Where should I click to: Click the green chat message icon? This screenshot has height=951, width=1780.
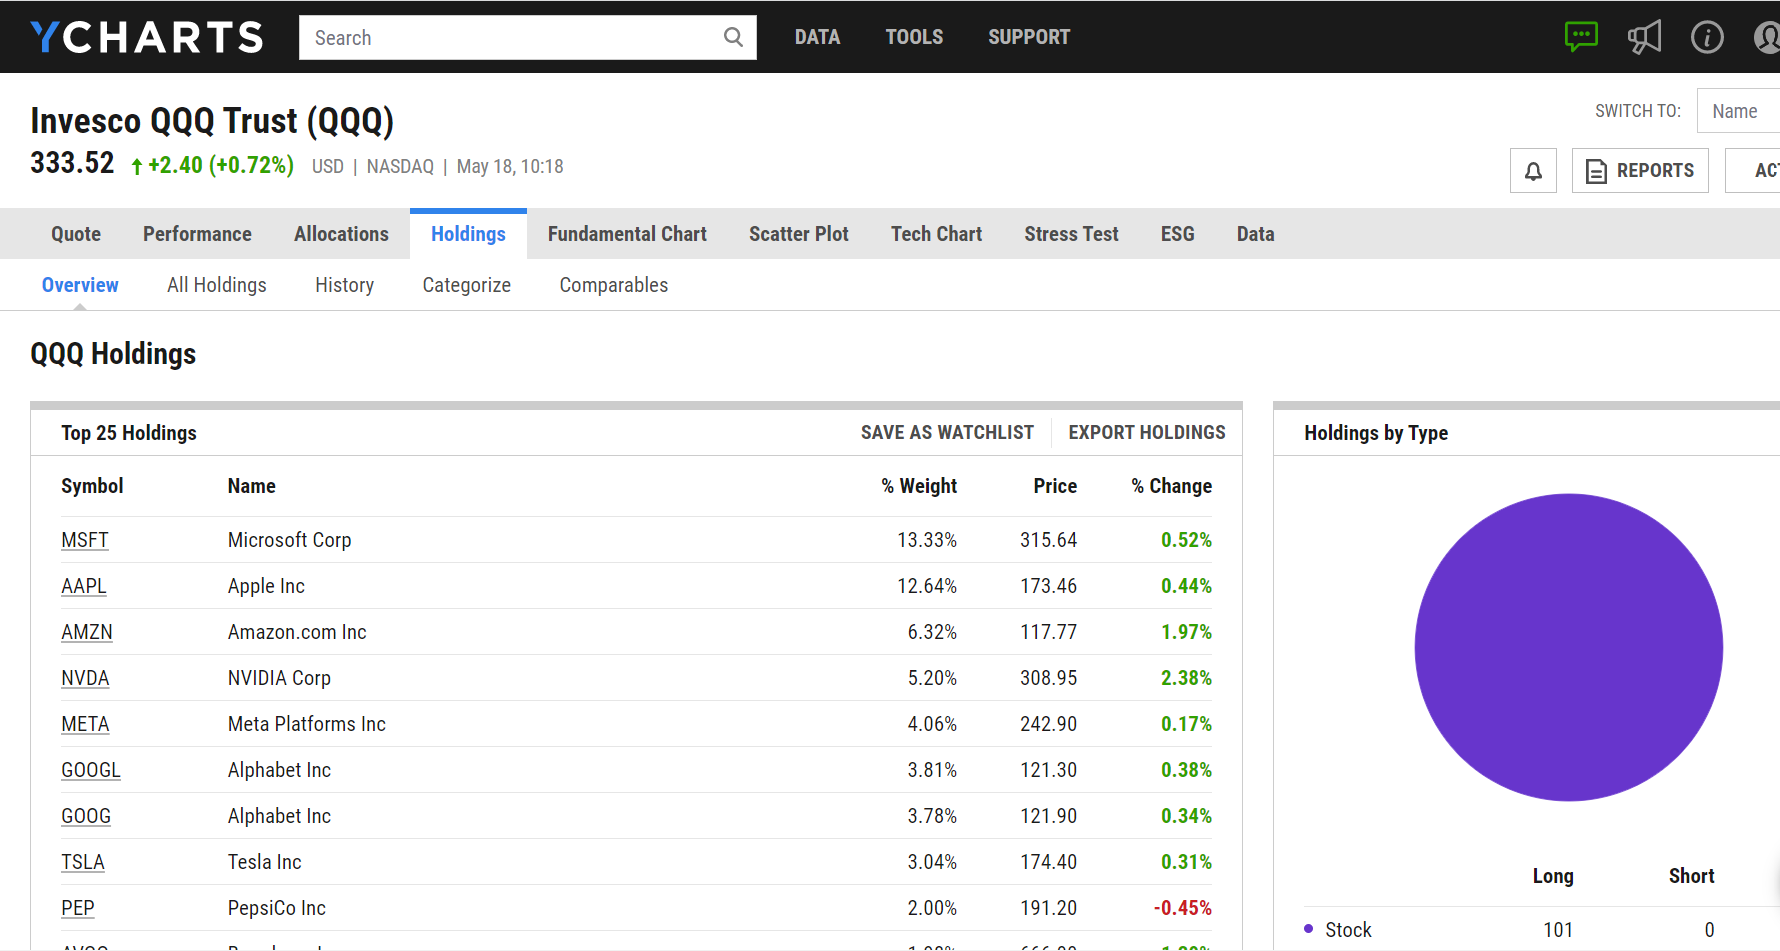tap(1581, 37)
